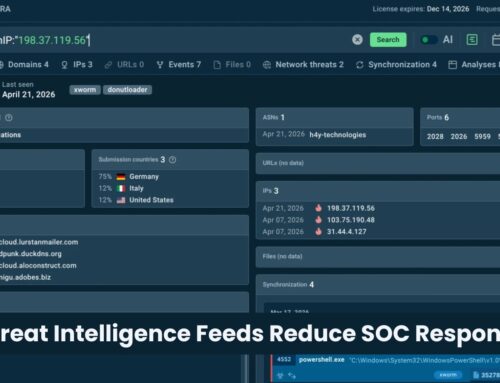Screen dimensions: 500x383
Task: Open the h4y-technologies ASN entry
Action: (x=338, y=135)
